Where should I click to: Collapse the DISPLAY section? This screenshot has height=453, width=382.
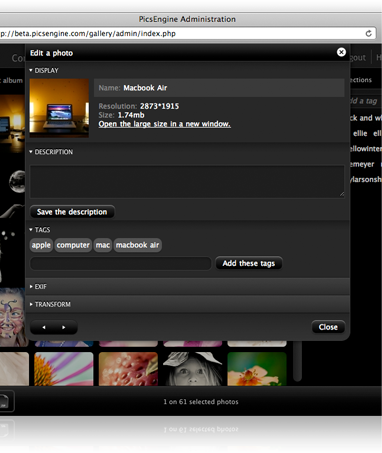coord(44,70)
